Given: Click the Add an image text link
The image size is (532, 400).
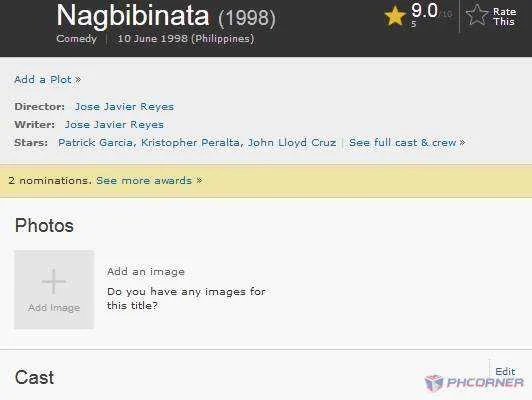Looking at the screenshot, I should point(146,271).
